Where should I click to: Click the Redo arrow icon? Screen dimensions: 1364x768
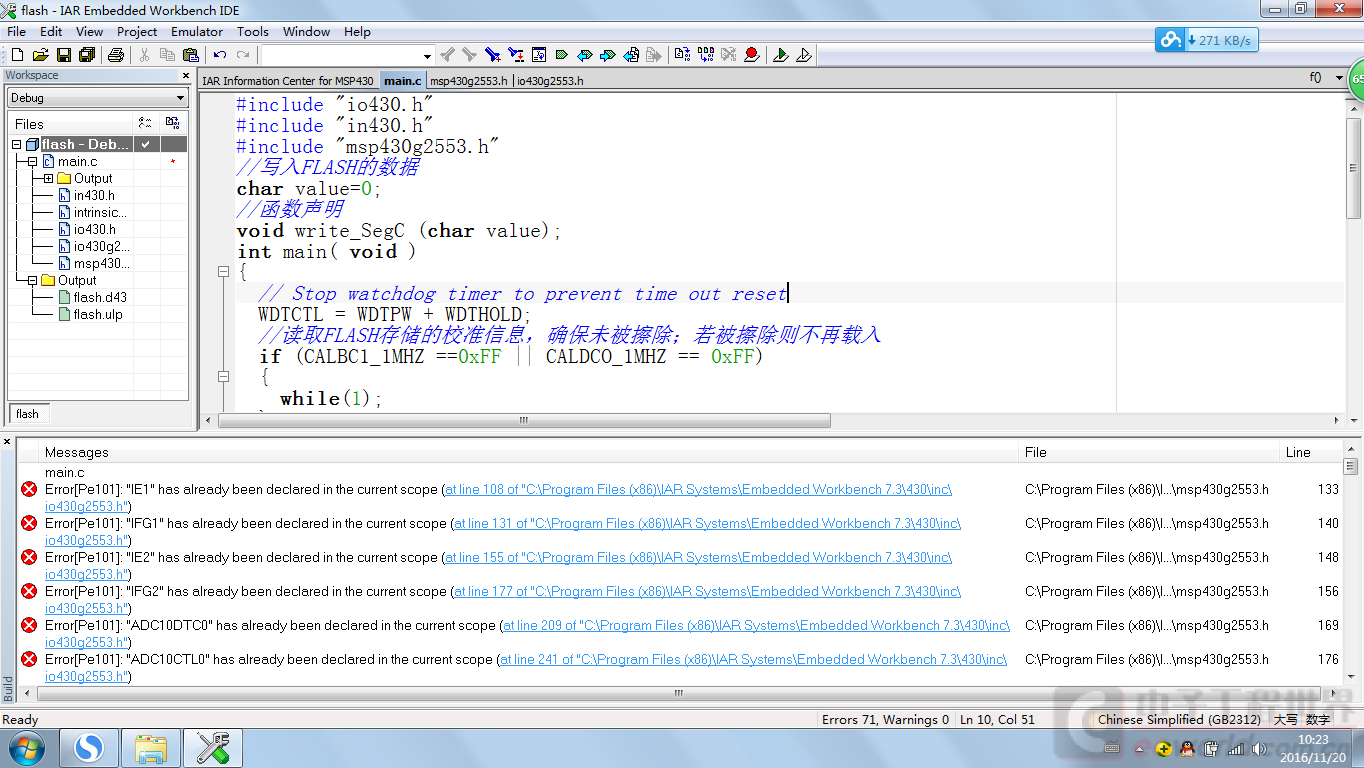243,55
